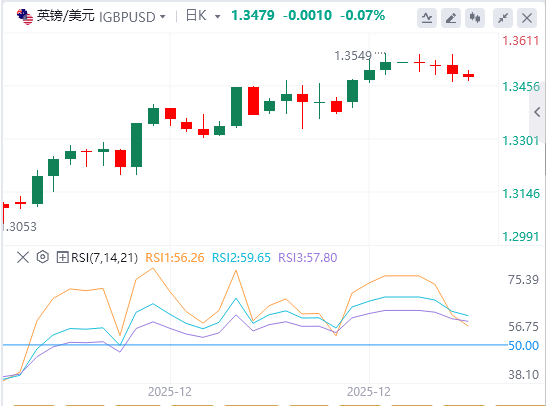Select the drawing pencil tool
Viewport: 546px width, 406px height.
coord(451,17)
